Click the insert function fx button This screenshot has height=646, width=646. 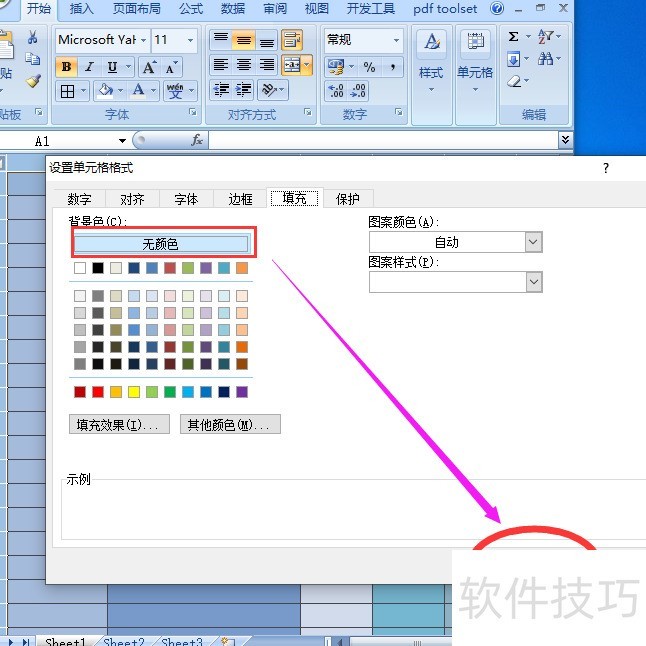pyautogui.click(x=197, y=140)
